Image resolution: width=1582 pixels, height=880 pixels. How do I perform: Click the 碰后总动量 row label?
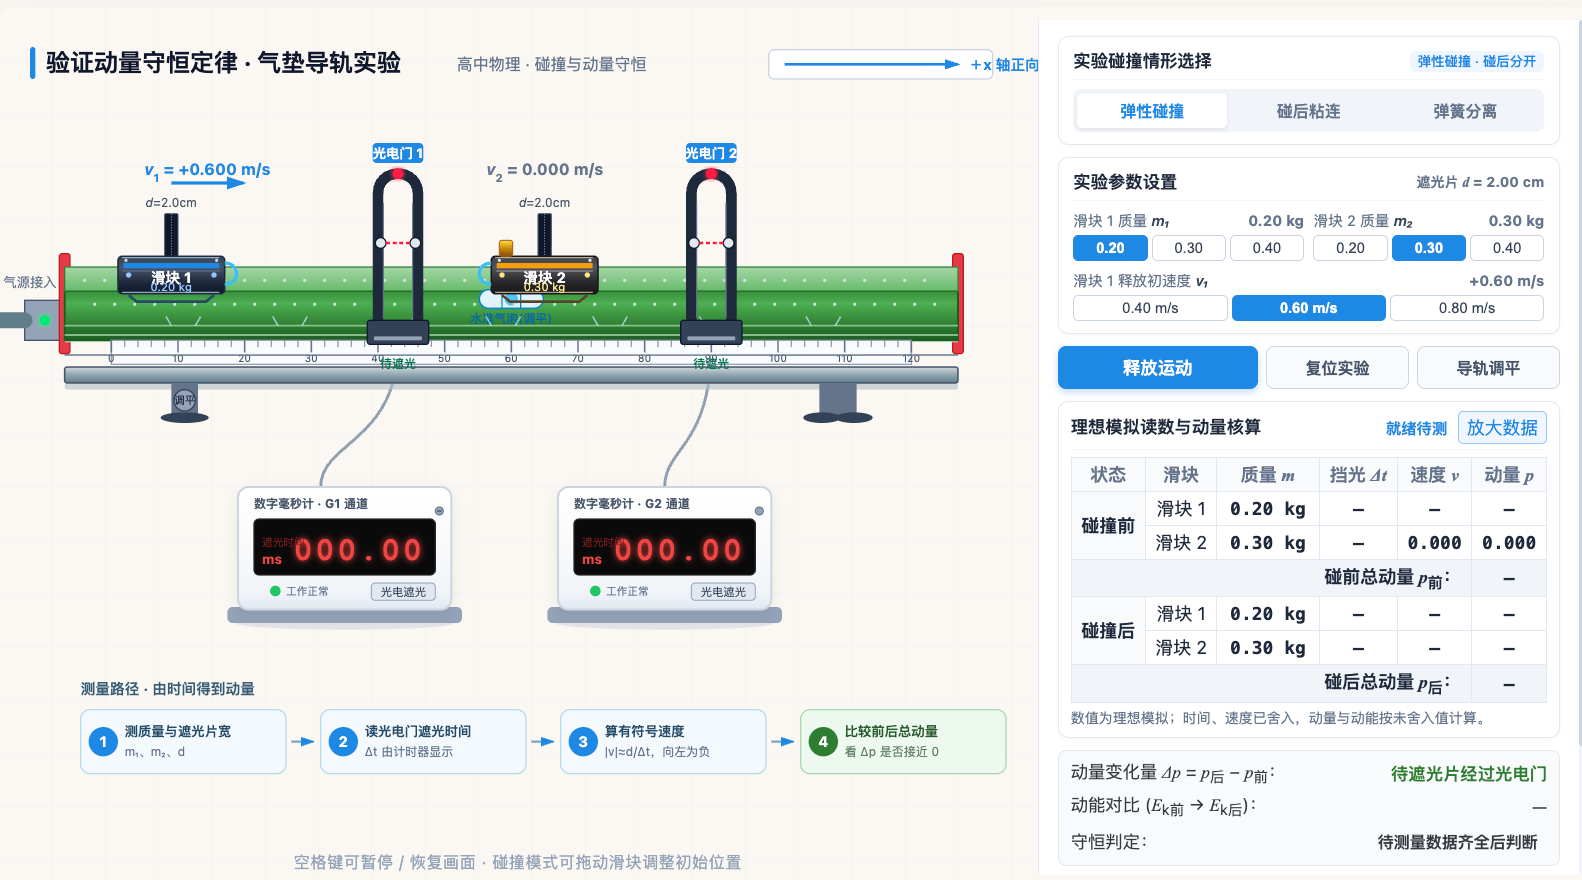click(1387, 682)
